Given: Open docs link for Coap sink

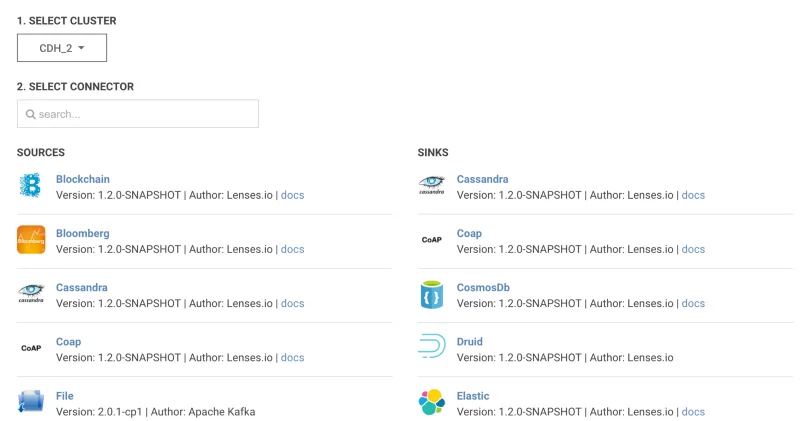Looking at the screenshot, I should click(693, 249).
